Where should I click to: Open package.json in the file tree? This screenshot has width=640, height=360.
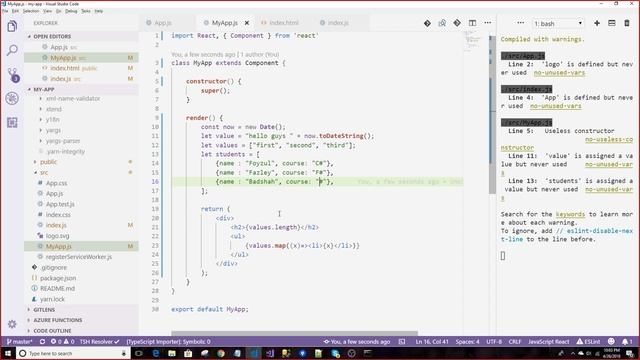58,278
